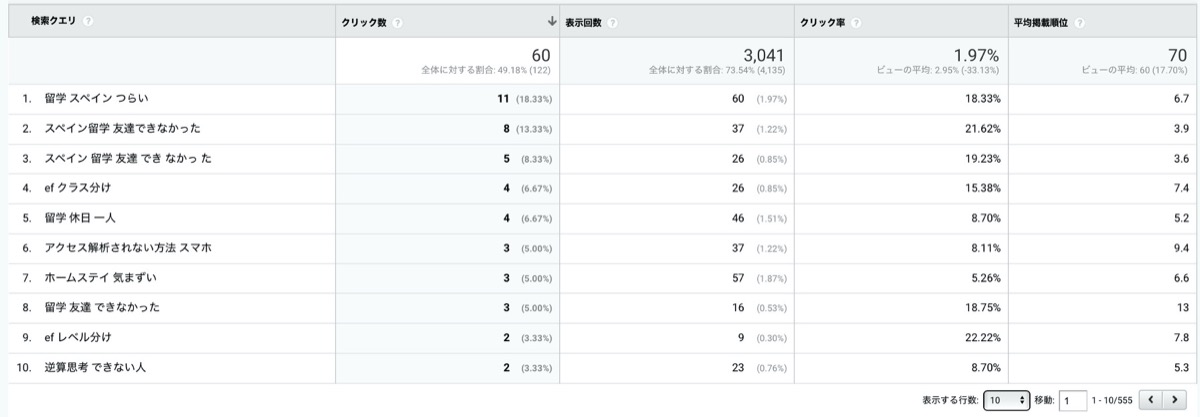Click average position 3.6 cell
This screenshot has height=417, width=1200.
1181,158
